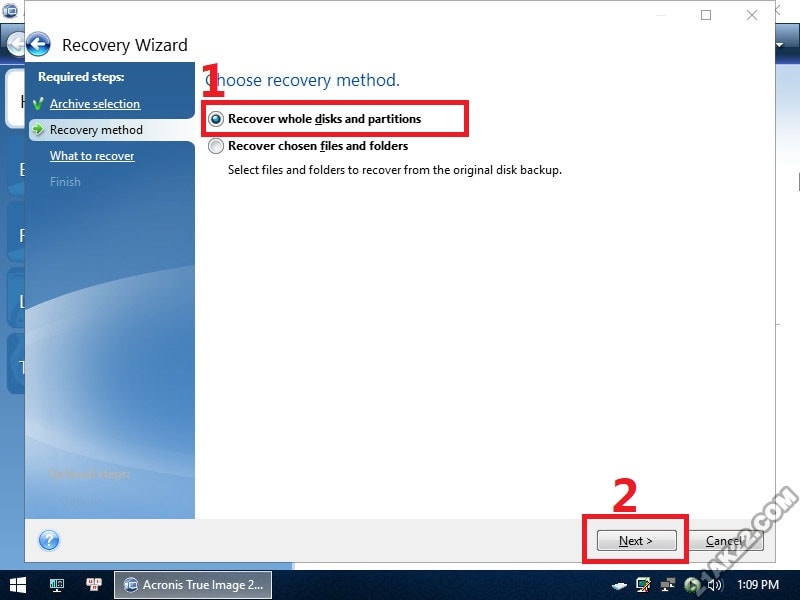The height and width of the screenshot is (600, 800).
Task: Open the Windows Start menu
Action: click(18, 585)
